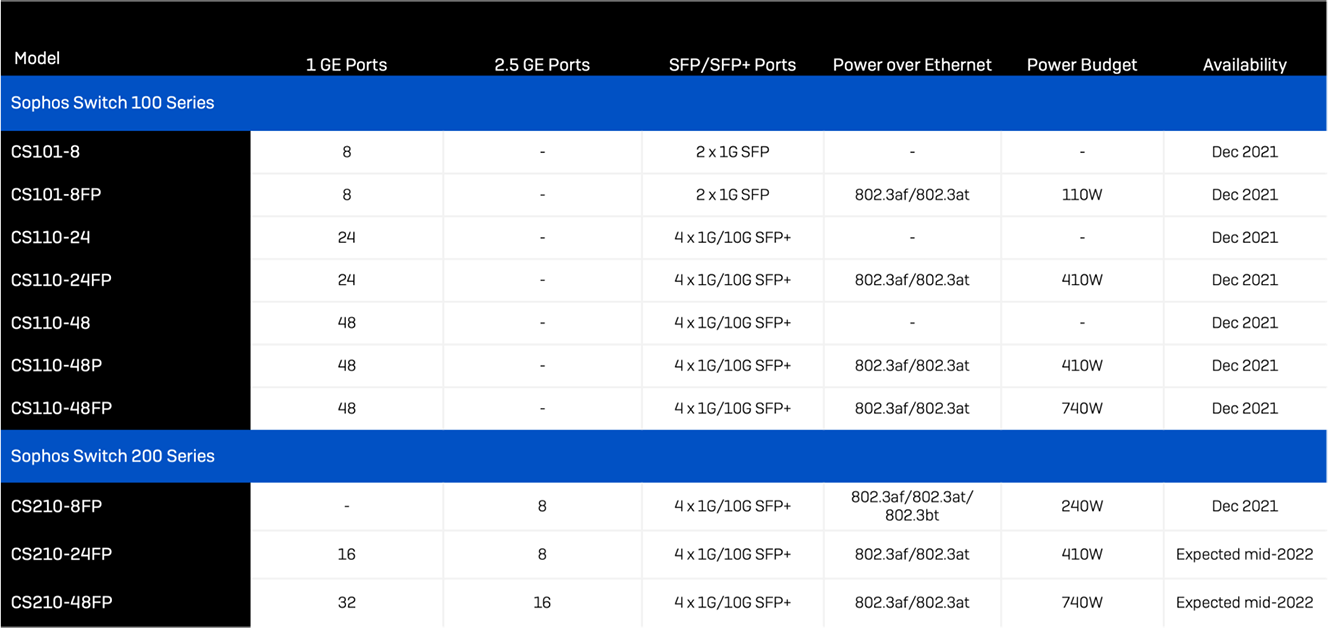Select the Power Budget column header
This screenshot has width=1331, height=630.
[x=1081, y=64]
